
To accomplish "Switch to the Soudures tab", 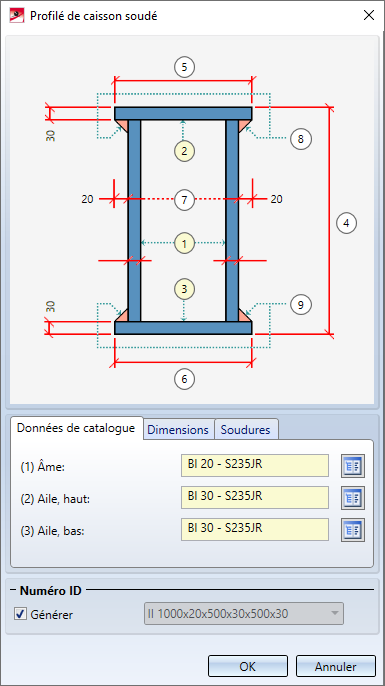I will coord(245,430).
